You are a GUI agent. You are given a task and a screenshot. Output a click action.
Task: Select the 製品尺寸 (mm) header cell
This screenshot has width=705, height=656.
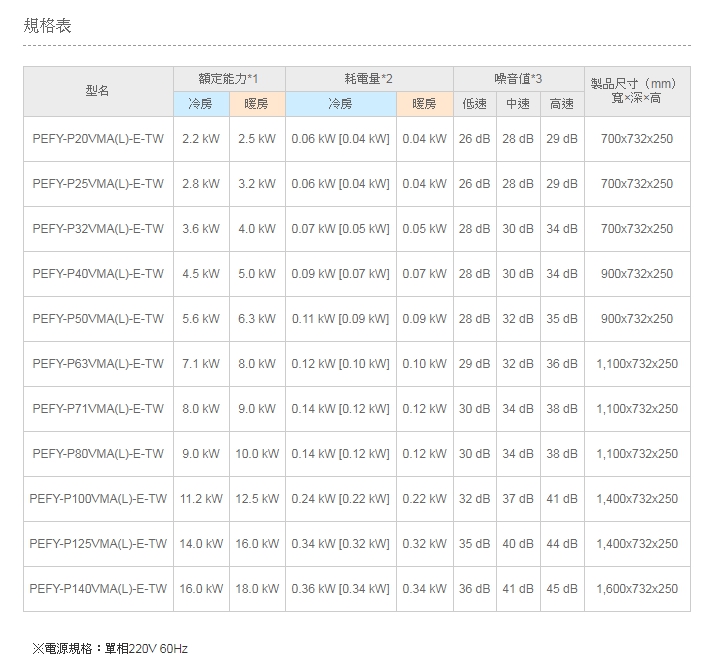click(x=636, y=91)
